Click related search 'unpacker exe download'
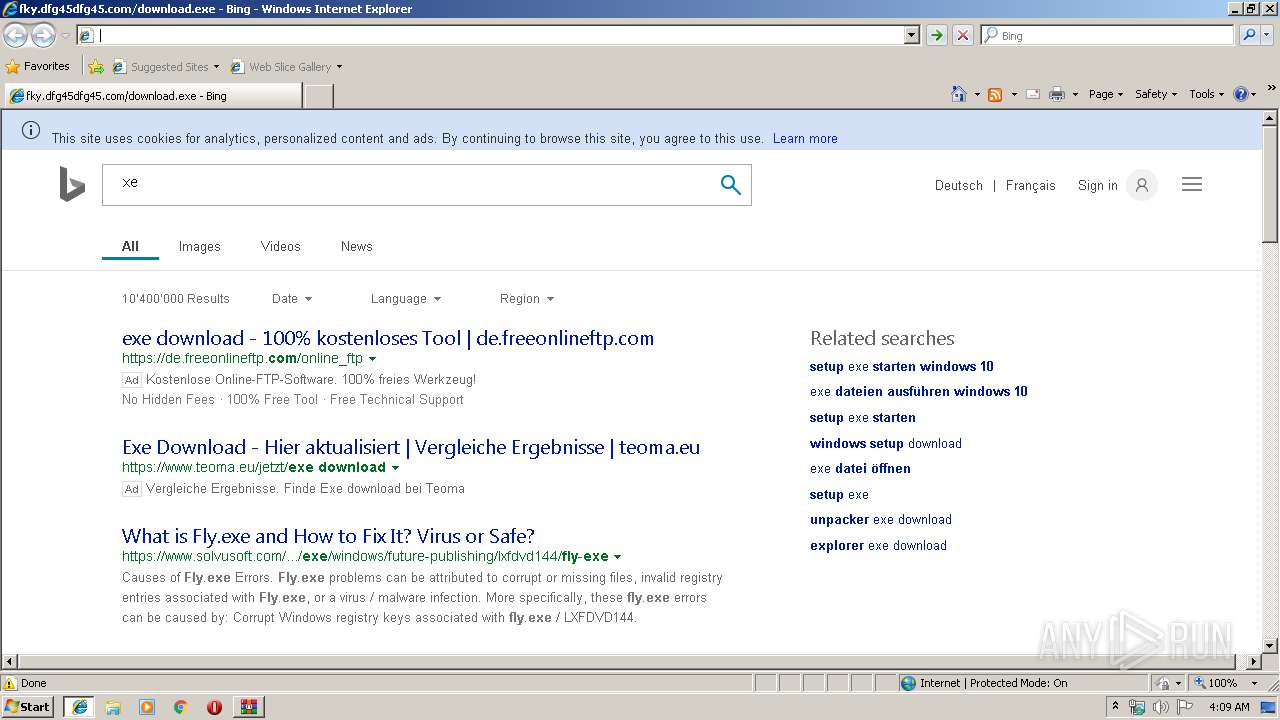Image resolution: width=1280 pixels, height=720 pixels. click(x=881, y=520)
